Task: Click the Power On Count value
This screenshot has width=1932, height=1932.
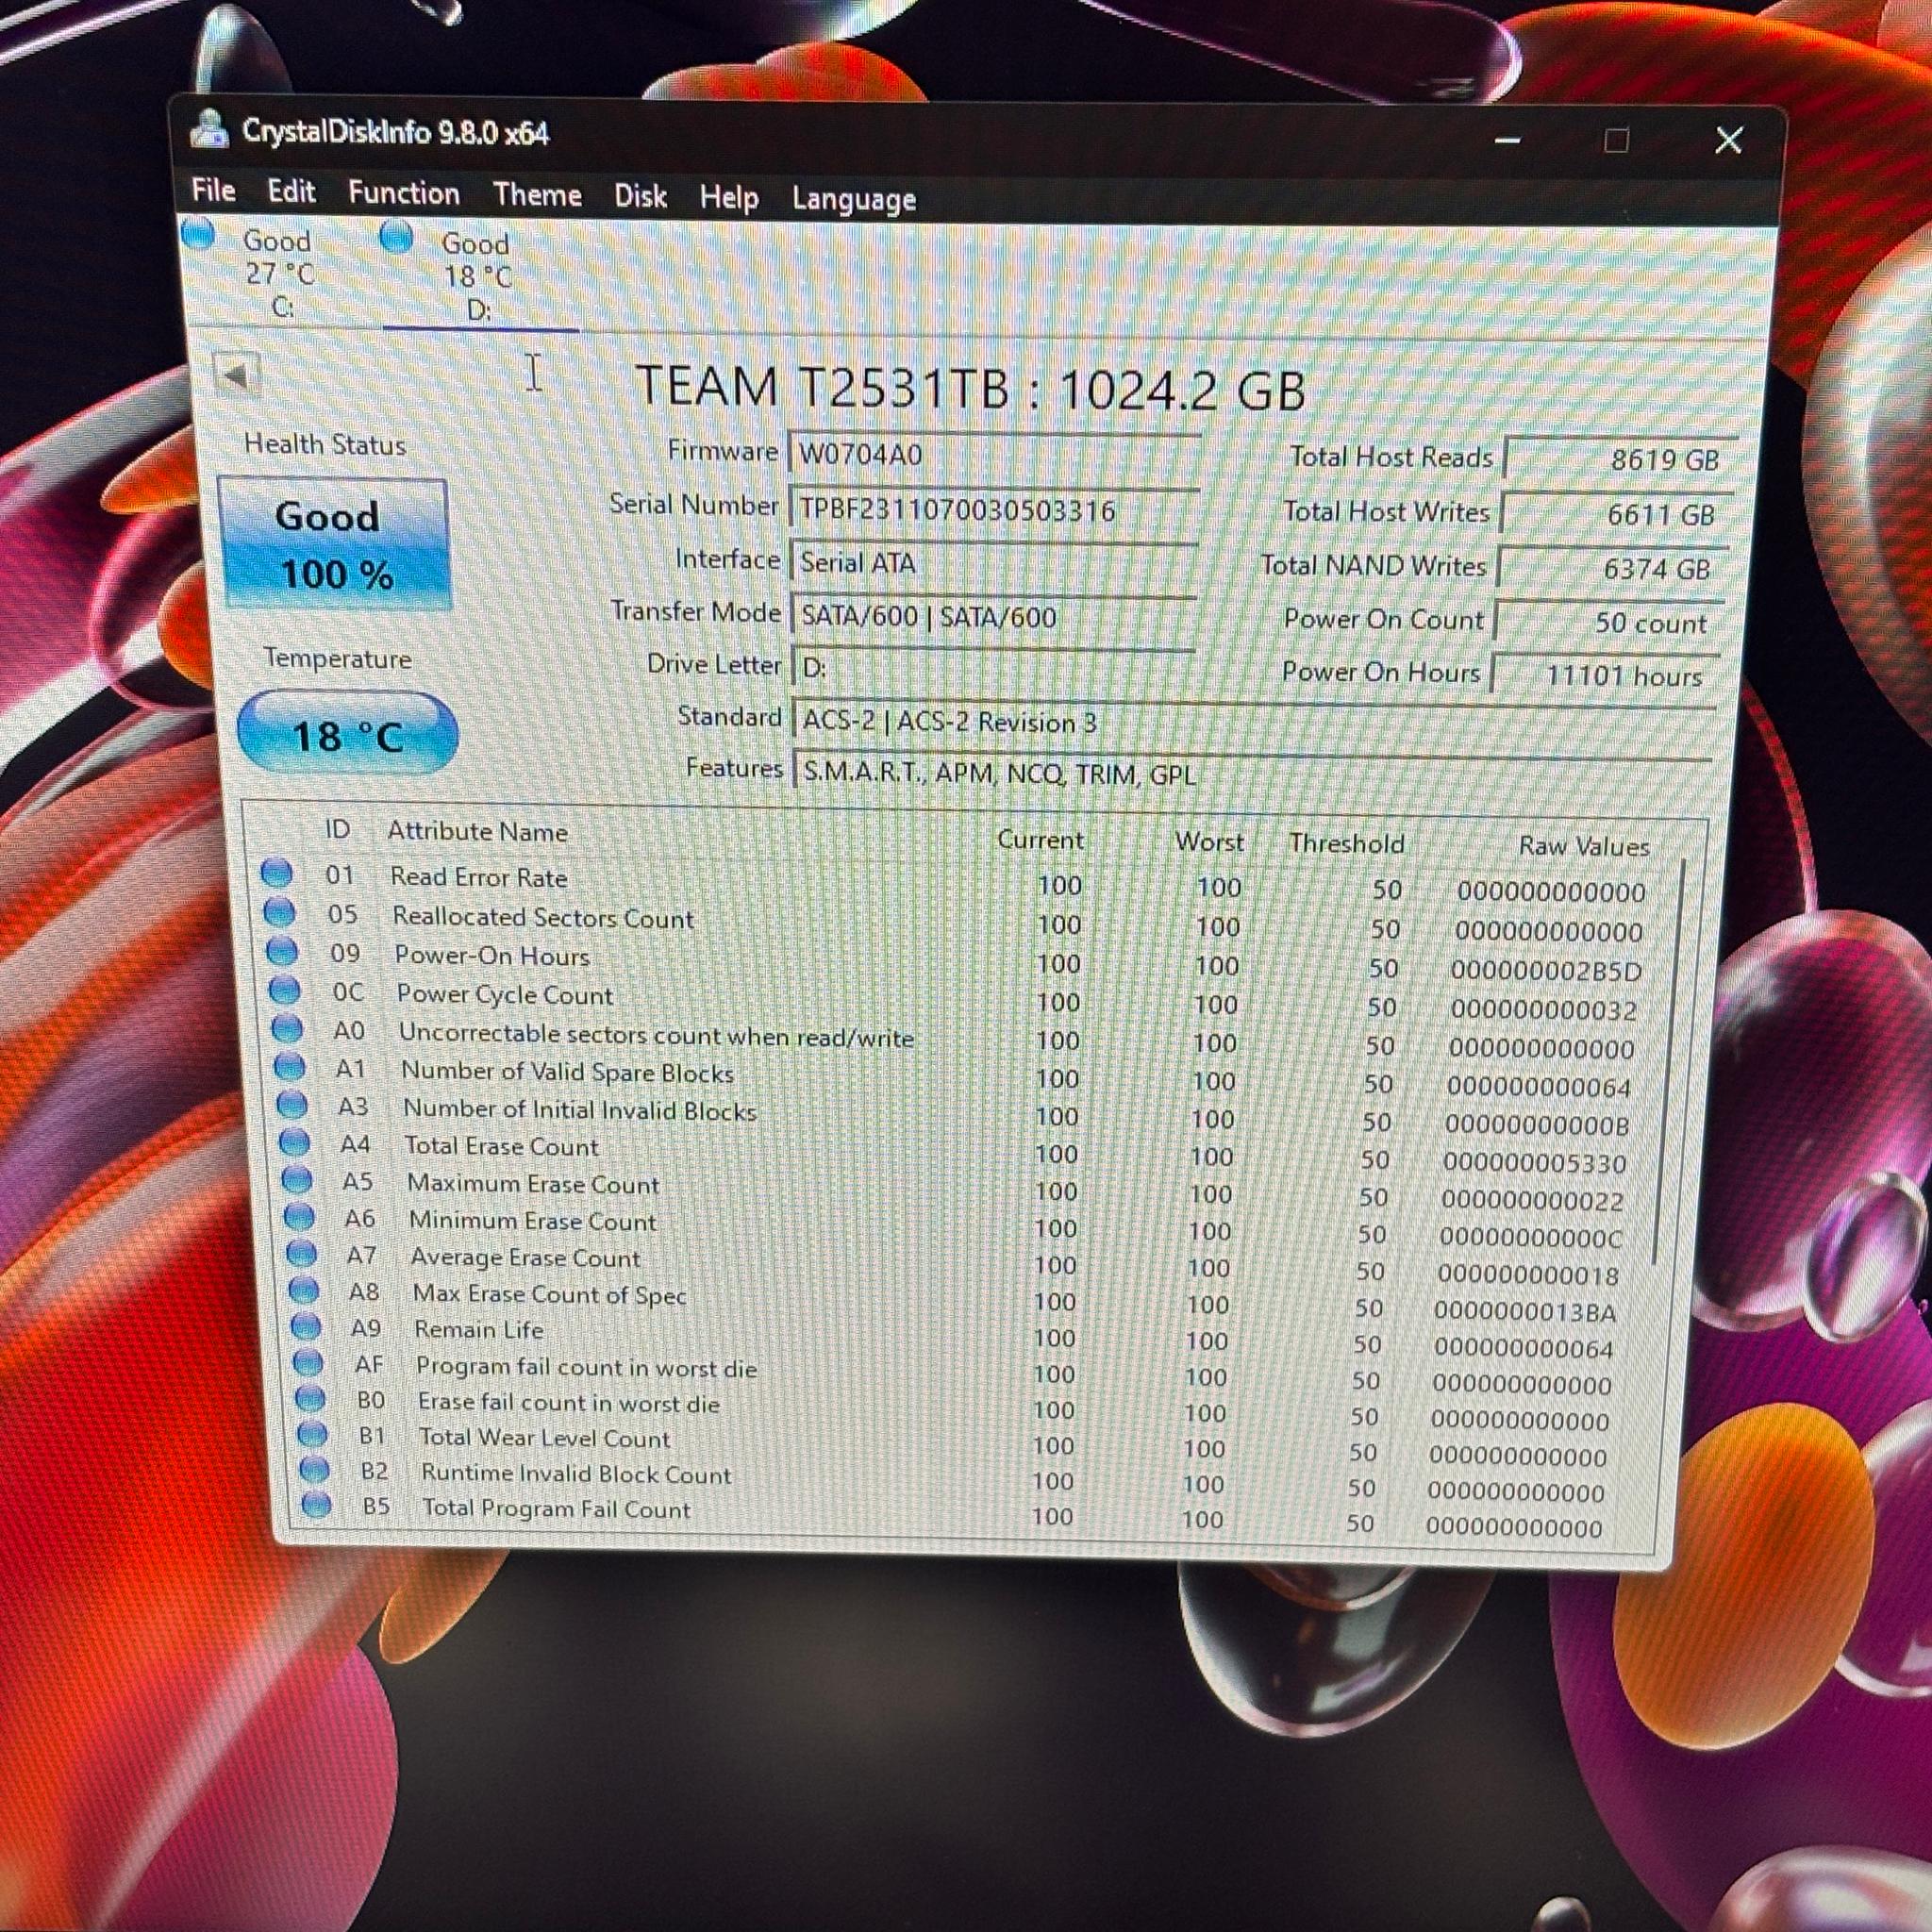Action: [1607, 622]
